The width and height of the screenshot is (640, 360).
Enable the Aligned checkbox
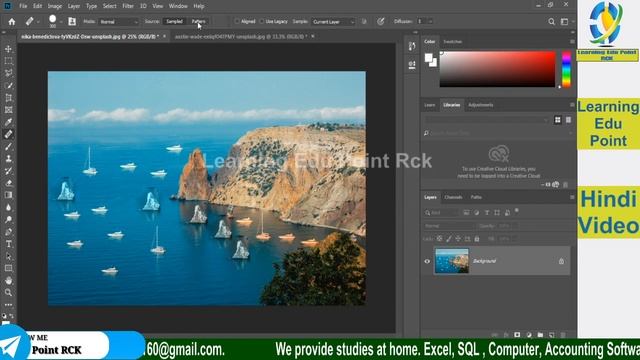click(x=237, y=22)
